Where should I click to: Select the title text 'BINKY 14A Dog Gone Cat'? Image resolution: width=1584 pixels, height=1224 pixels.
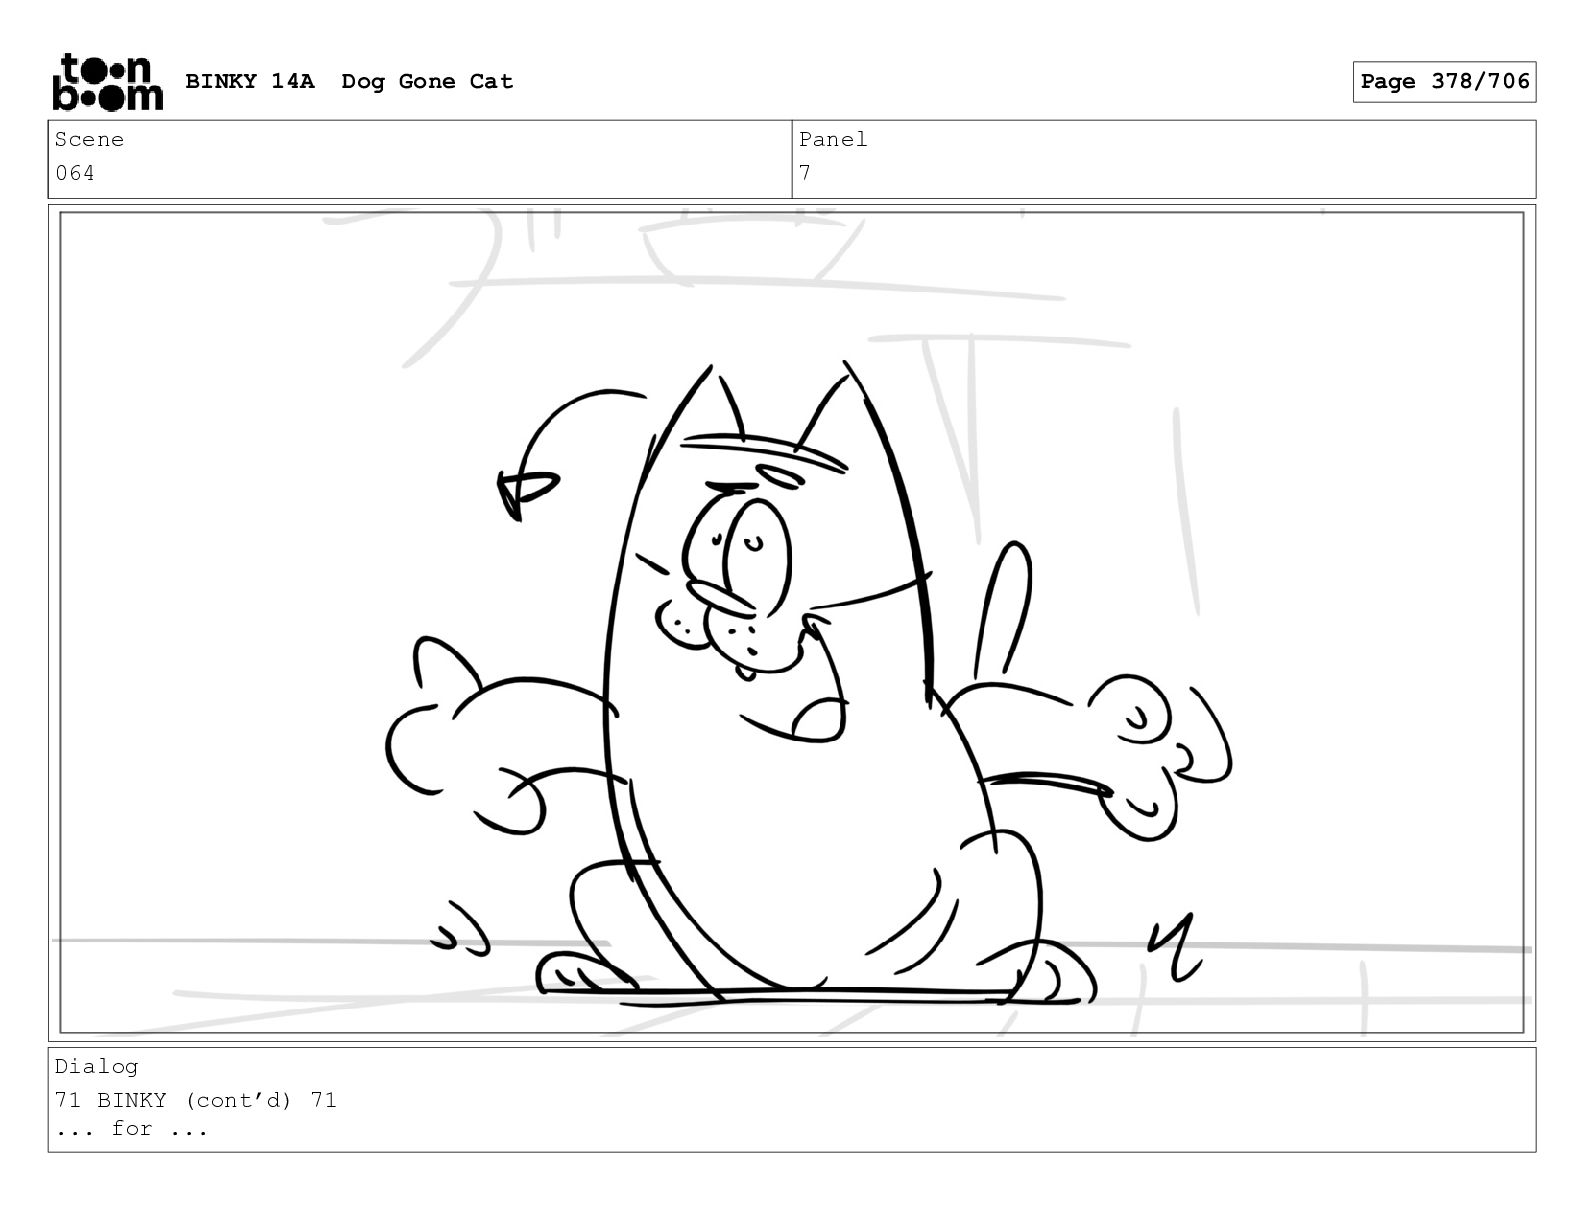(x=349, y=81)
